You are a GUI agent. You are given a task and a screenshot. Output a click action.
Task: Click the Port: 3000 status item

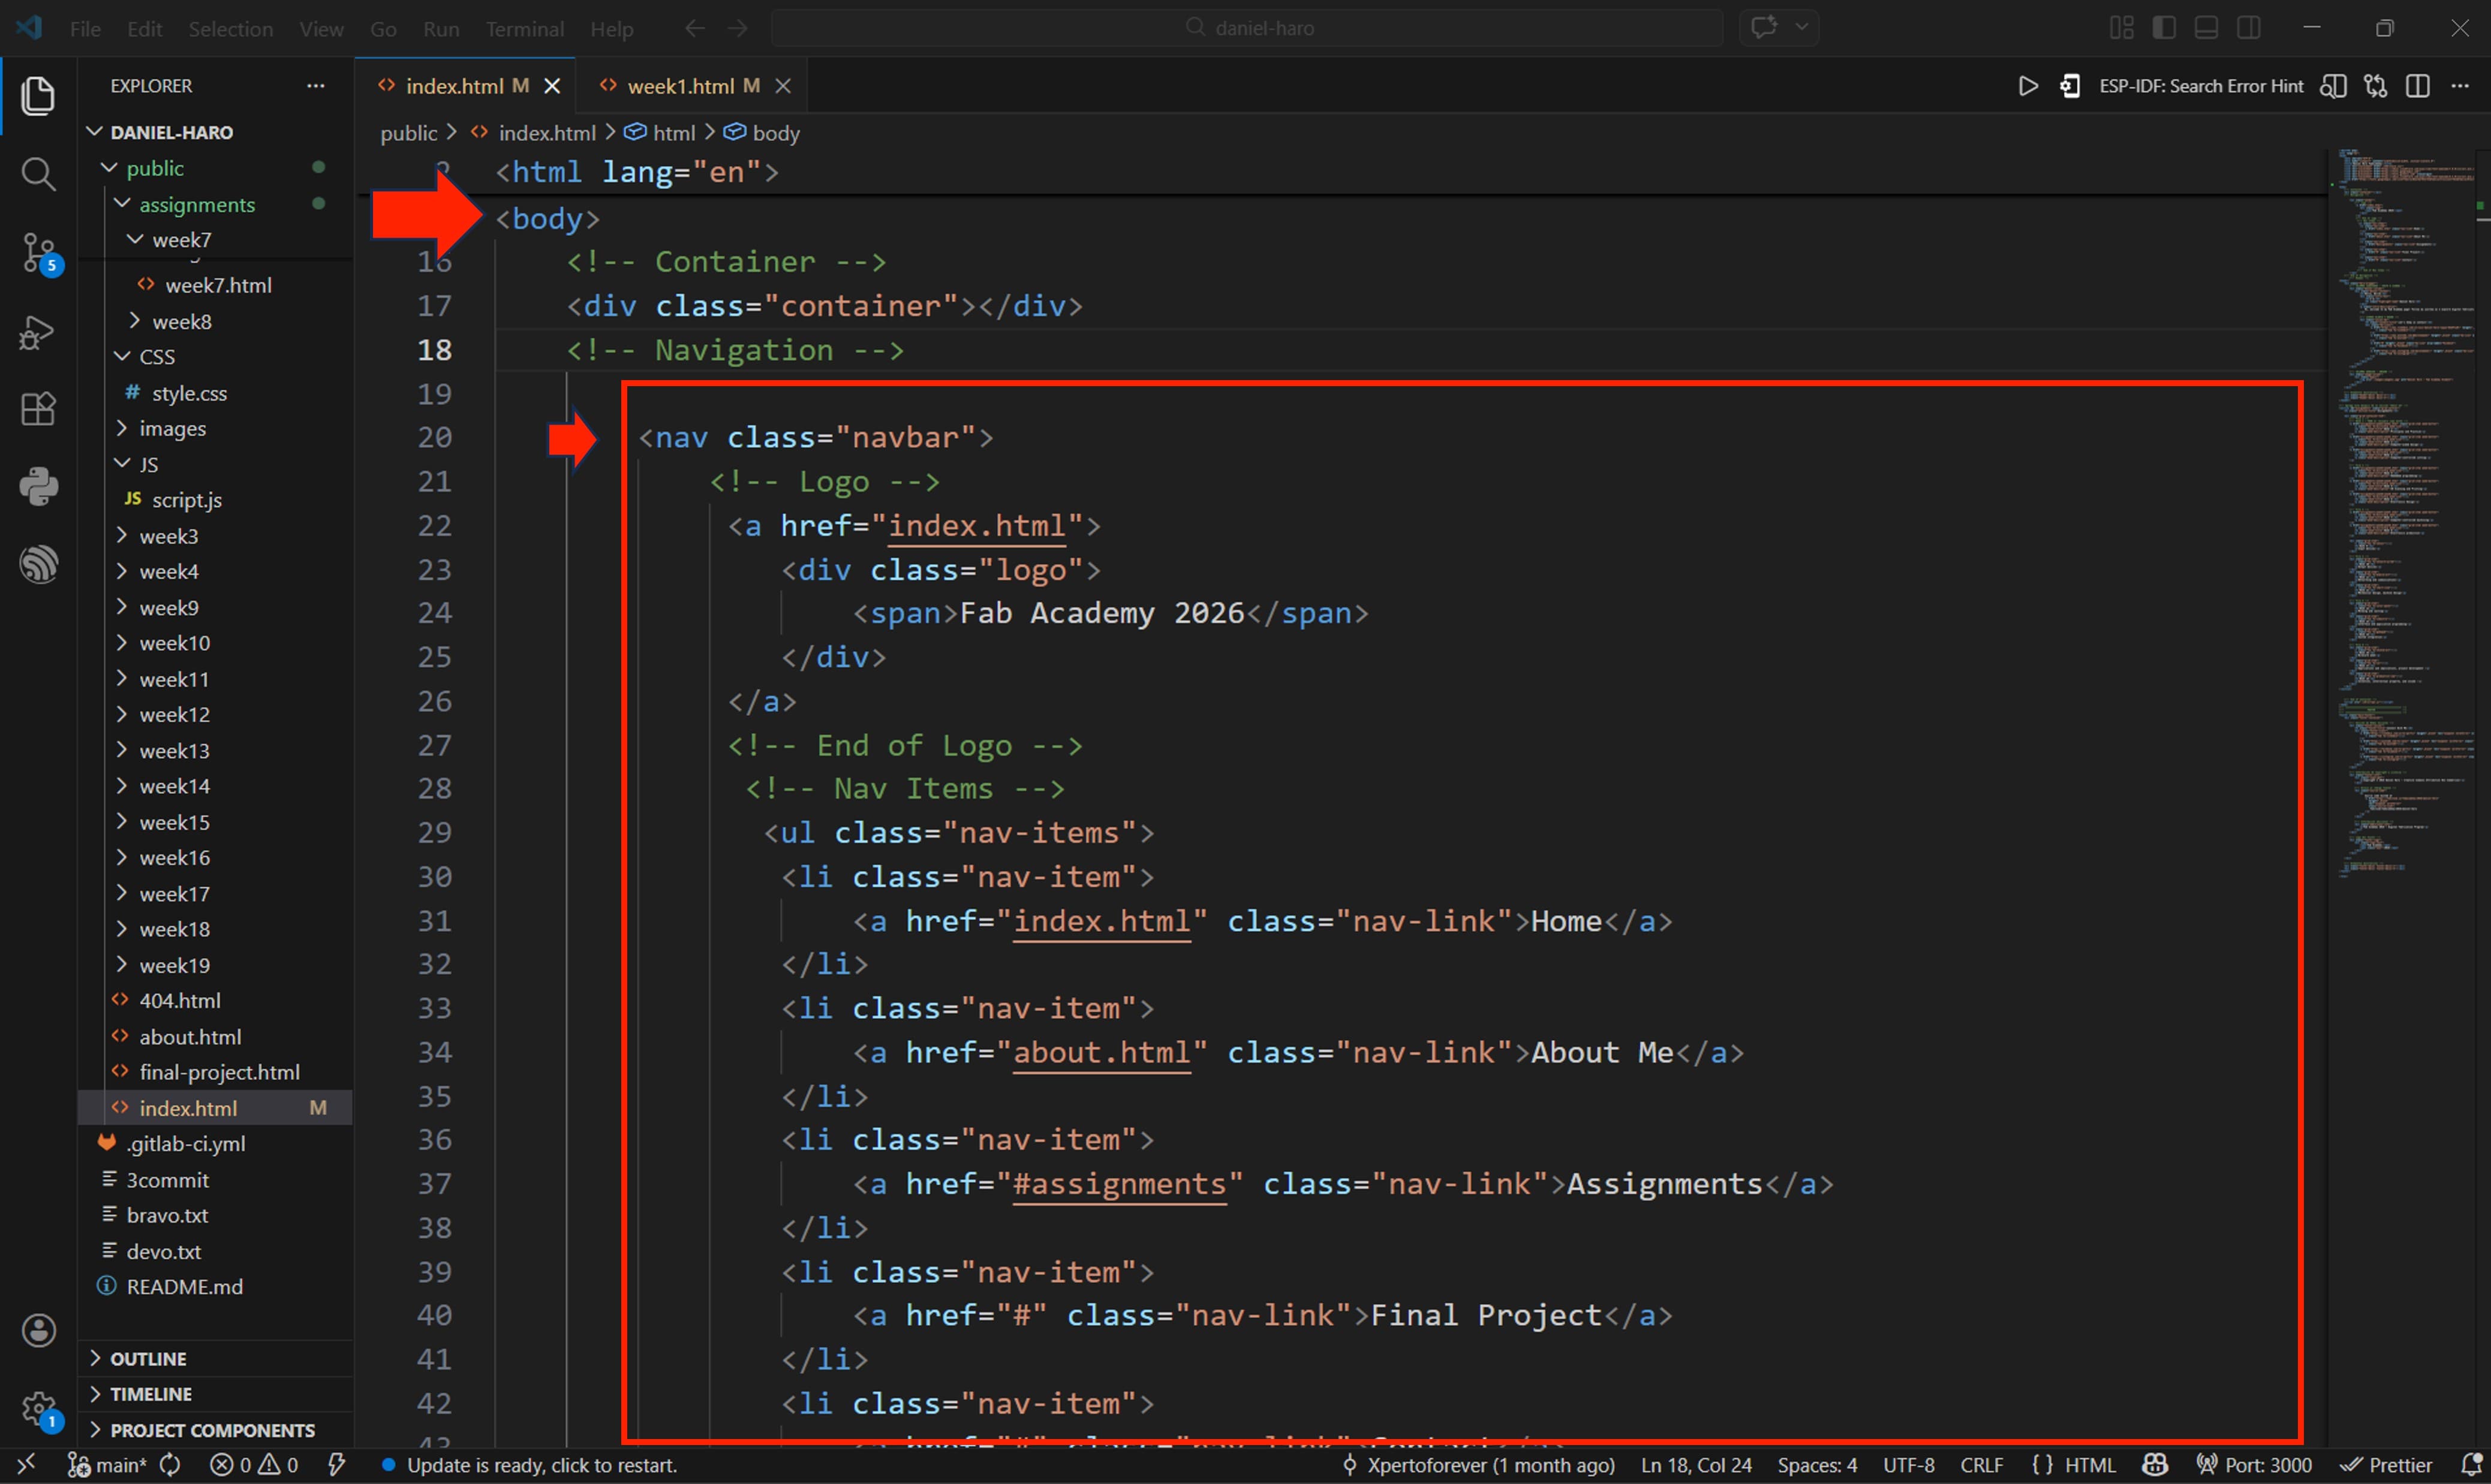tap(2256, 1465)
